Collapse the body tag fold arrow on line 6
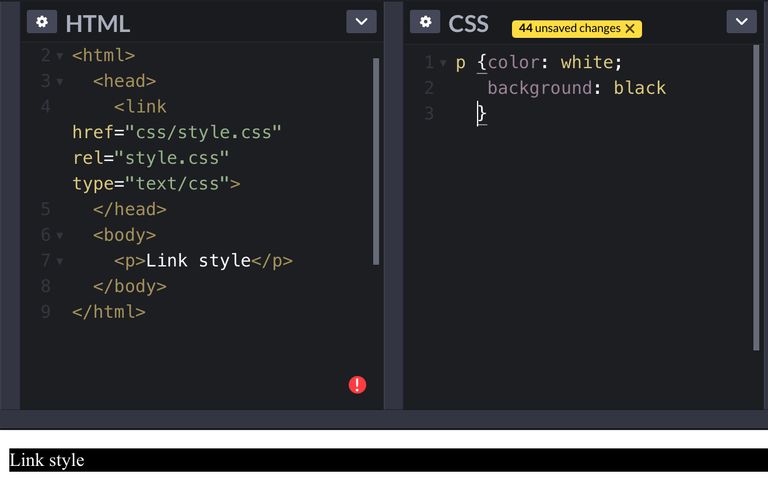This screenshot has height=488, width=768. tap(60, 236)
